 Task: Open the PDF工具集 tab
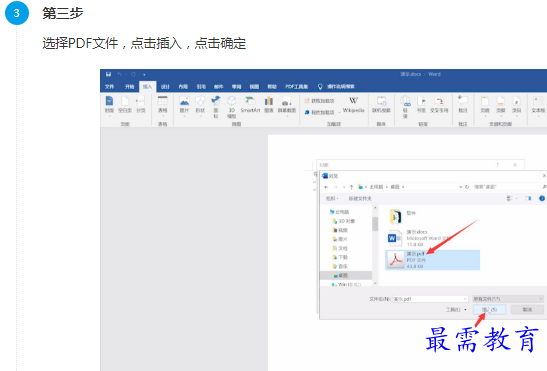pos(297,87)
